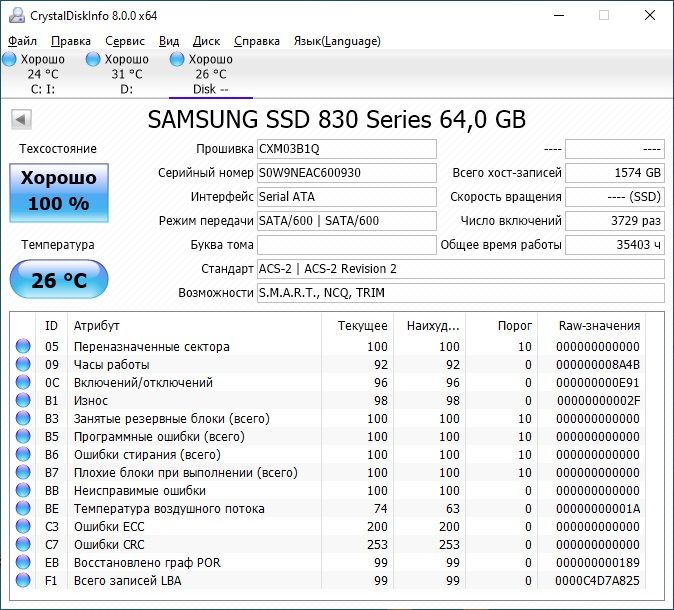Click status orb of row C7 Ошибки CRC
The height and width of the screenshot is (610, 674).
(x=23, y=545)
